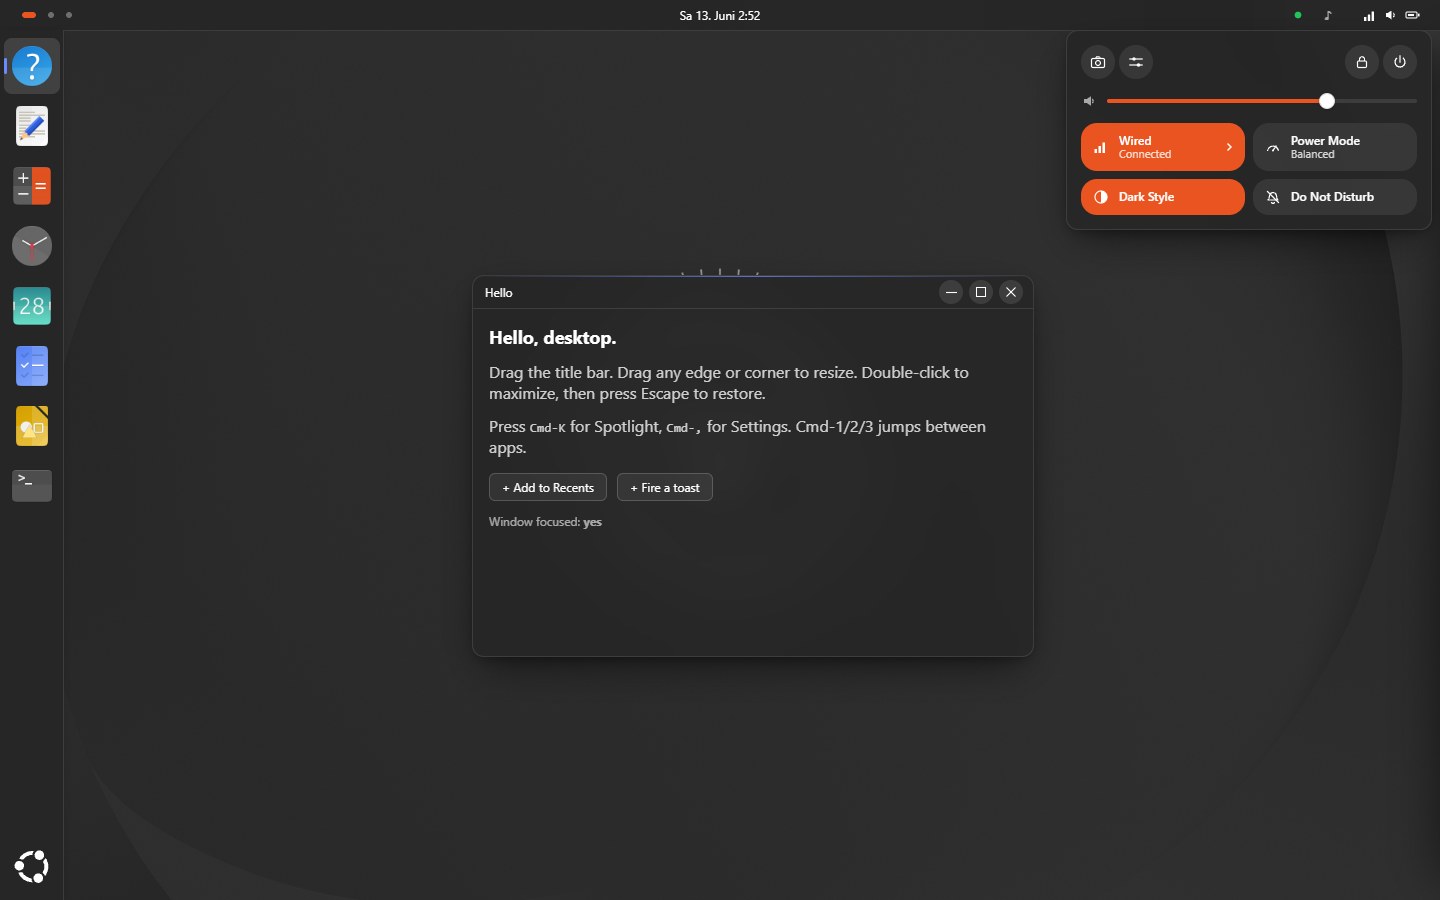
Task: Click the green status dot in top bar
Action: [x=1298, y=15]
